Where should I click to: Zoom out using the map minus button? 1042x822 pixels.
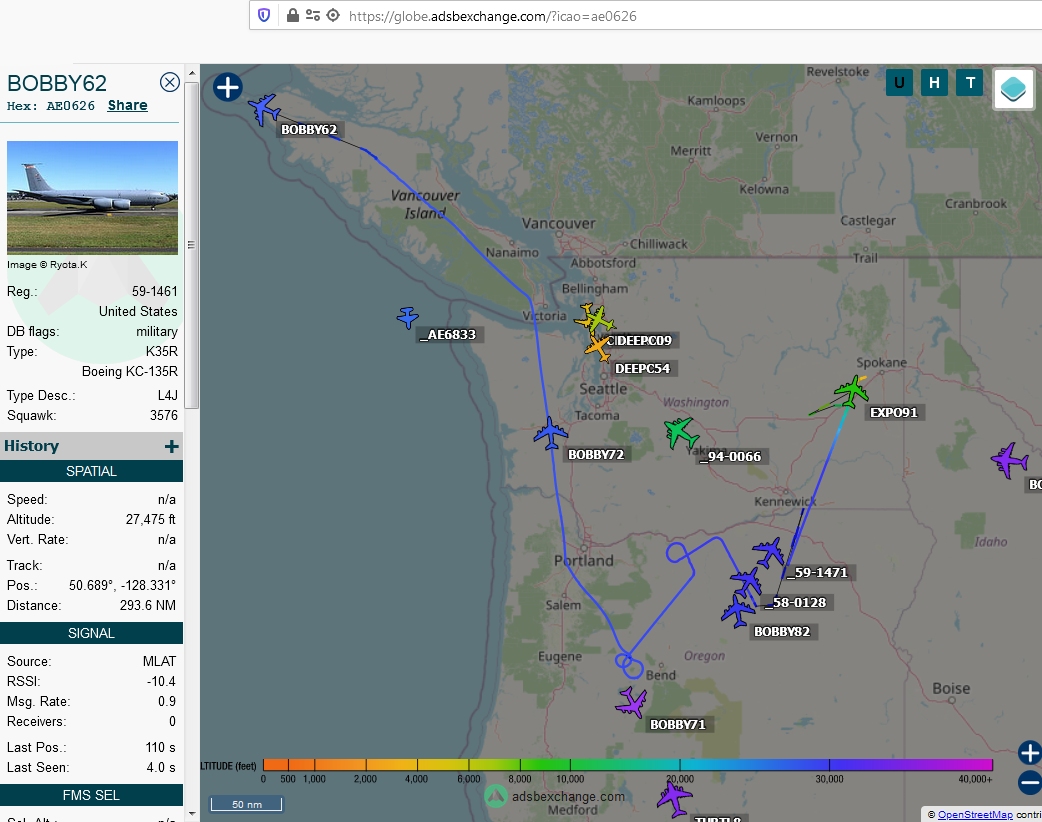(1029, 783)
